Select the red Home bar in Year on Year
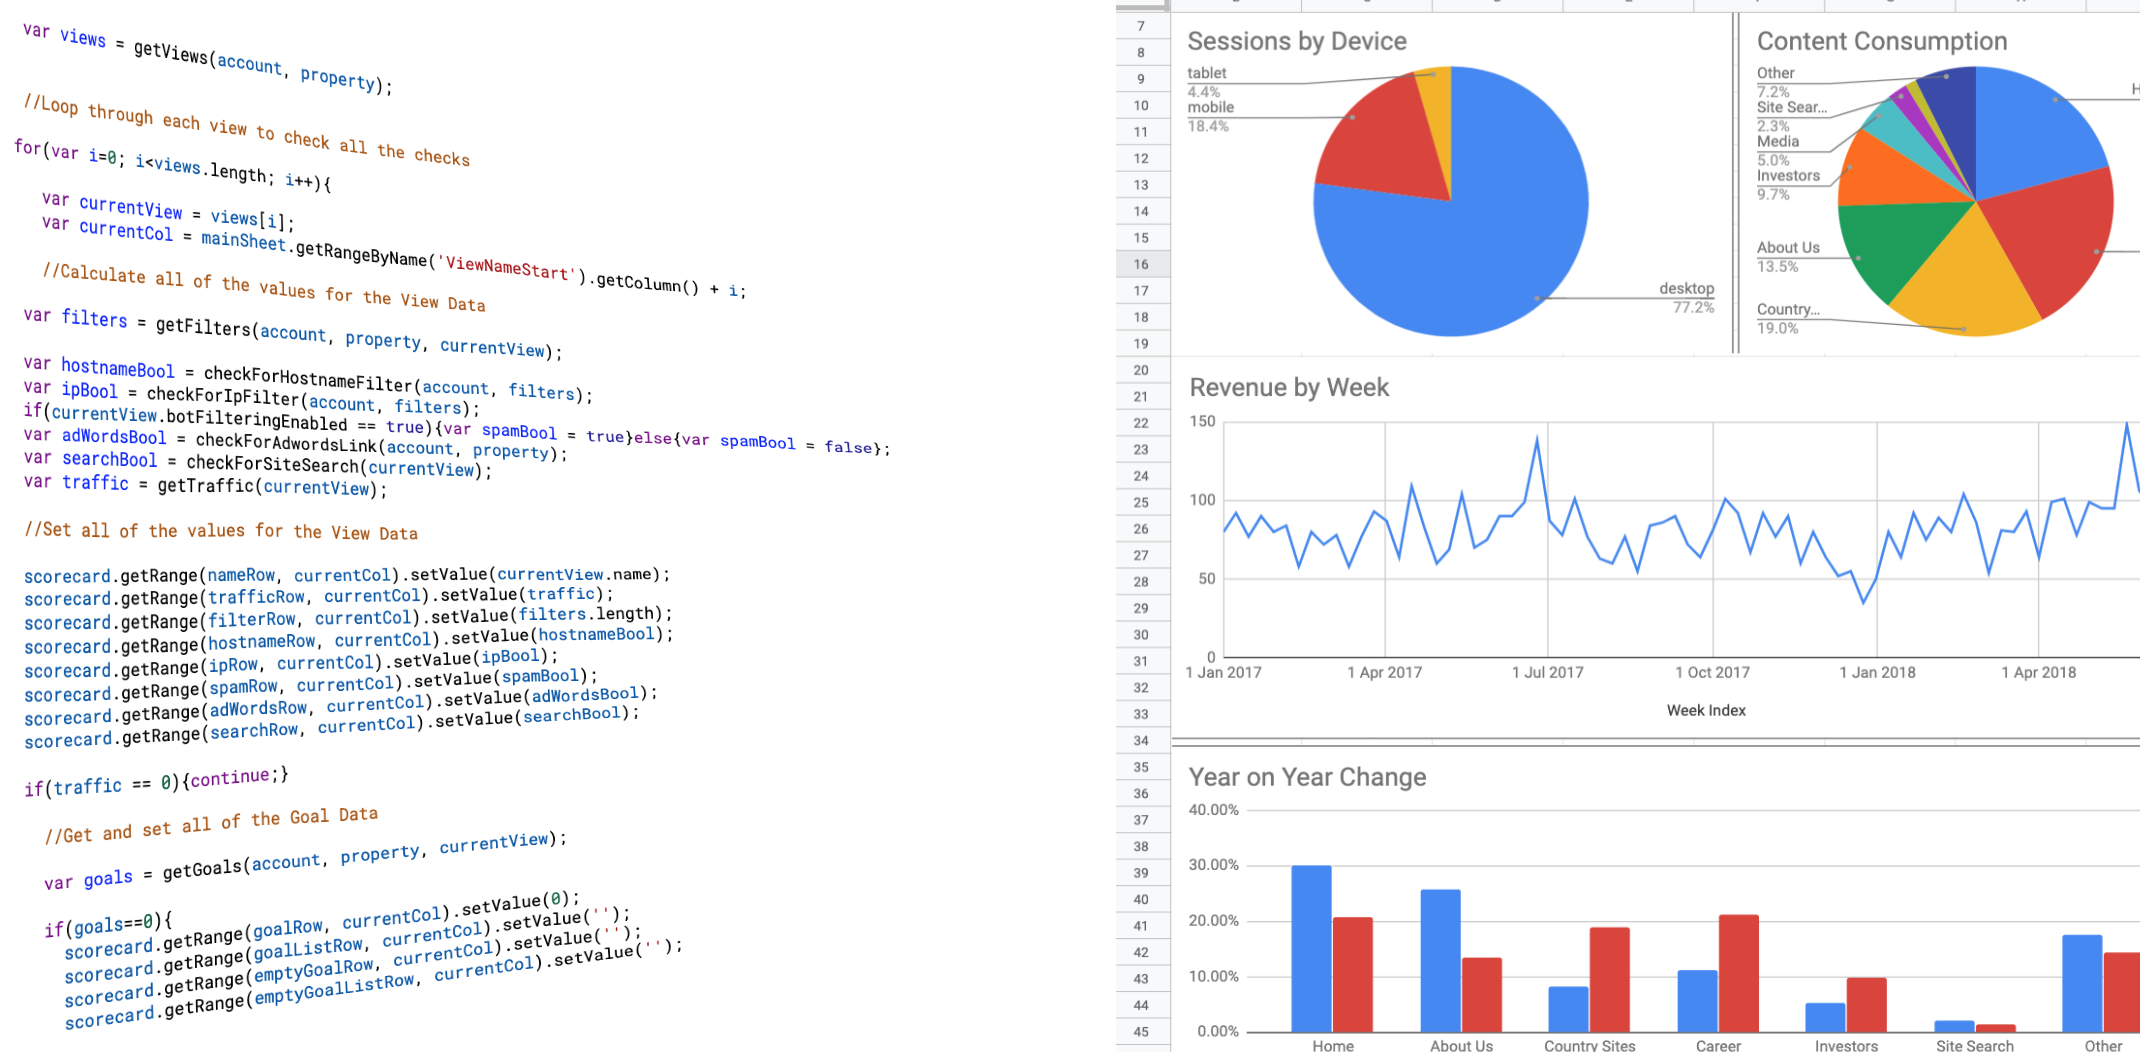 [1353, 975]
